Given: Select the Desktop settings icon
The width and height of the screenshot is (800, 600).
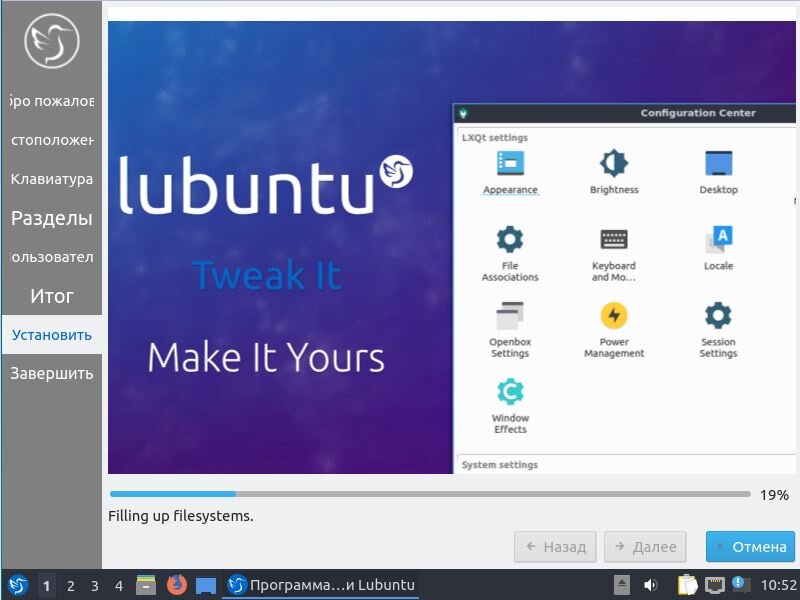Looking at the screenshot, I should click(717, 165).
